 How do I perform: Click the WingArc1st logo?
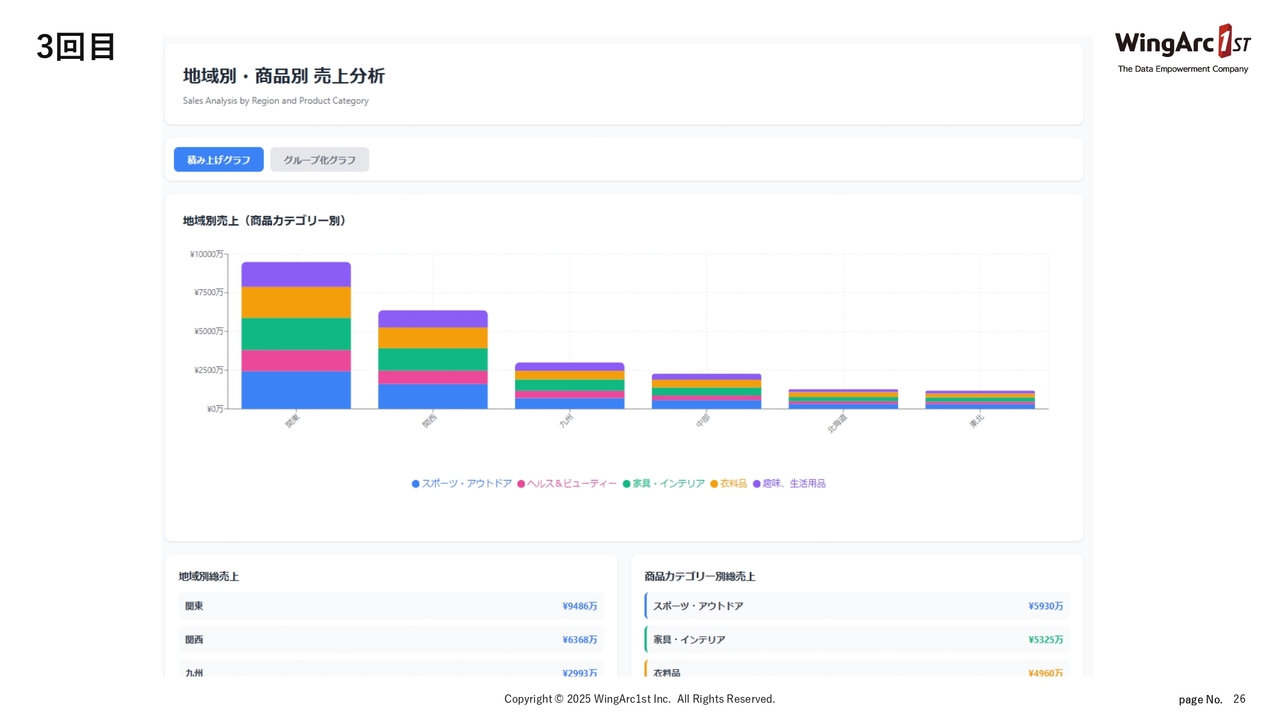pyautogui.click(x=1182, y=48)
